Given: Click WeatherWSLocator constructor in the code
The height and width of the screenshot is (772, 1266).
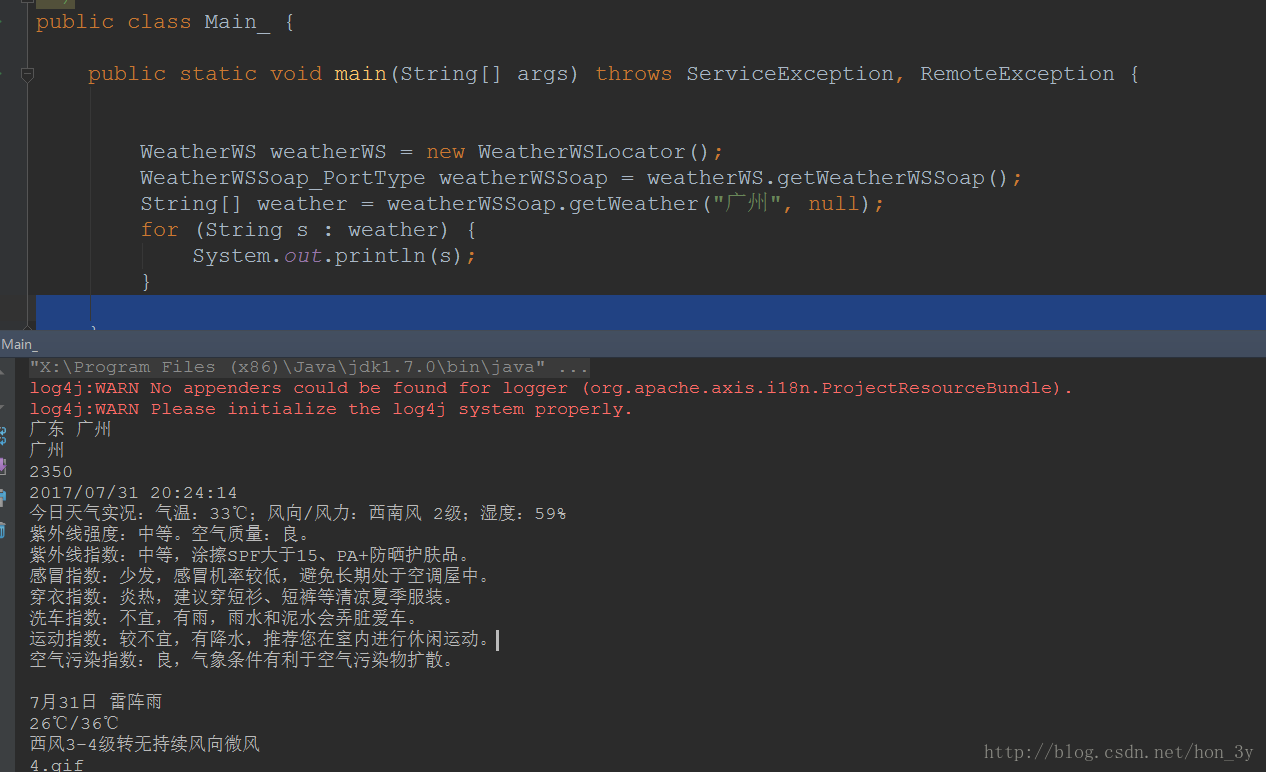Looking at the screenshot, I should pos(581,152).
